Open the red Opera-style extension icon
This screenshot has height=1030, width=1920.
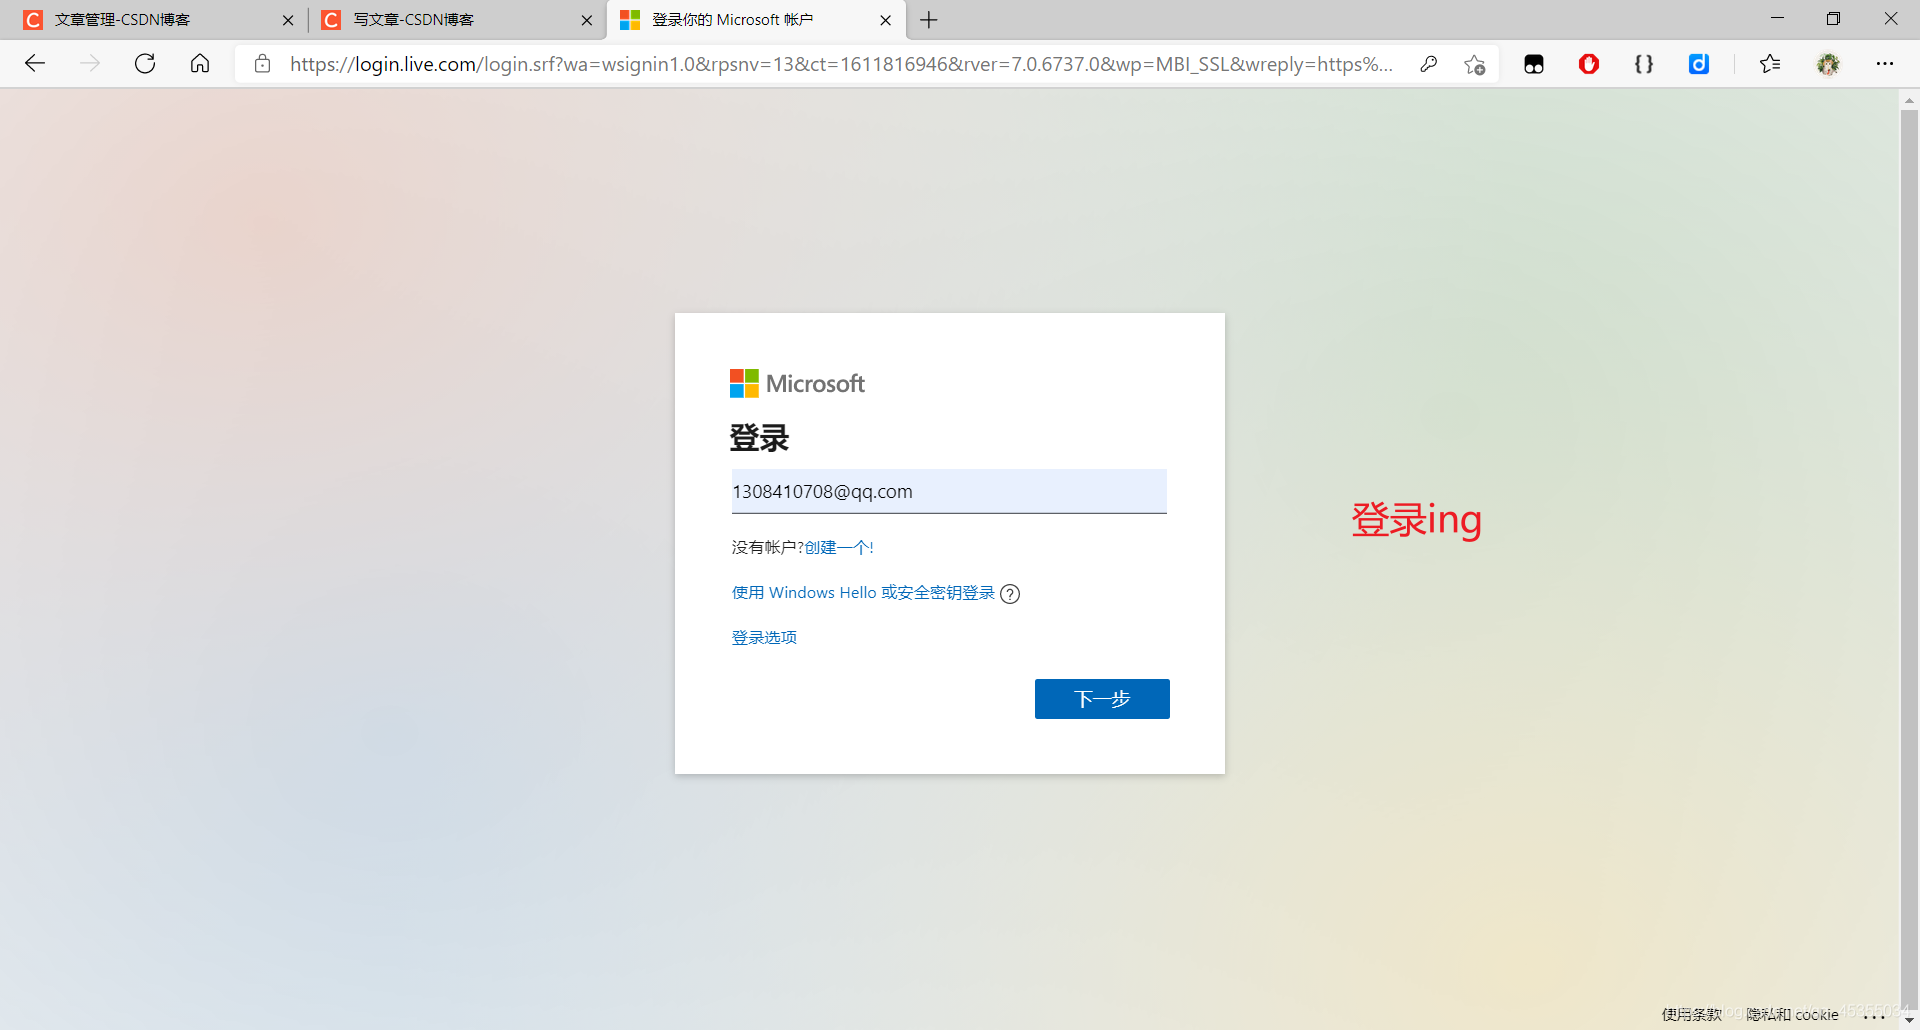point(1589,64)
